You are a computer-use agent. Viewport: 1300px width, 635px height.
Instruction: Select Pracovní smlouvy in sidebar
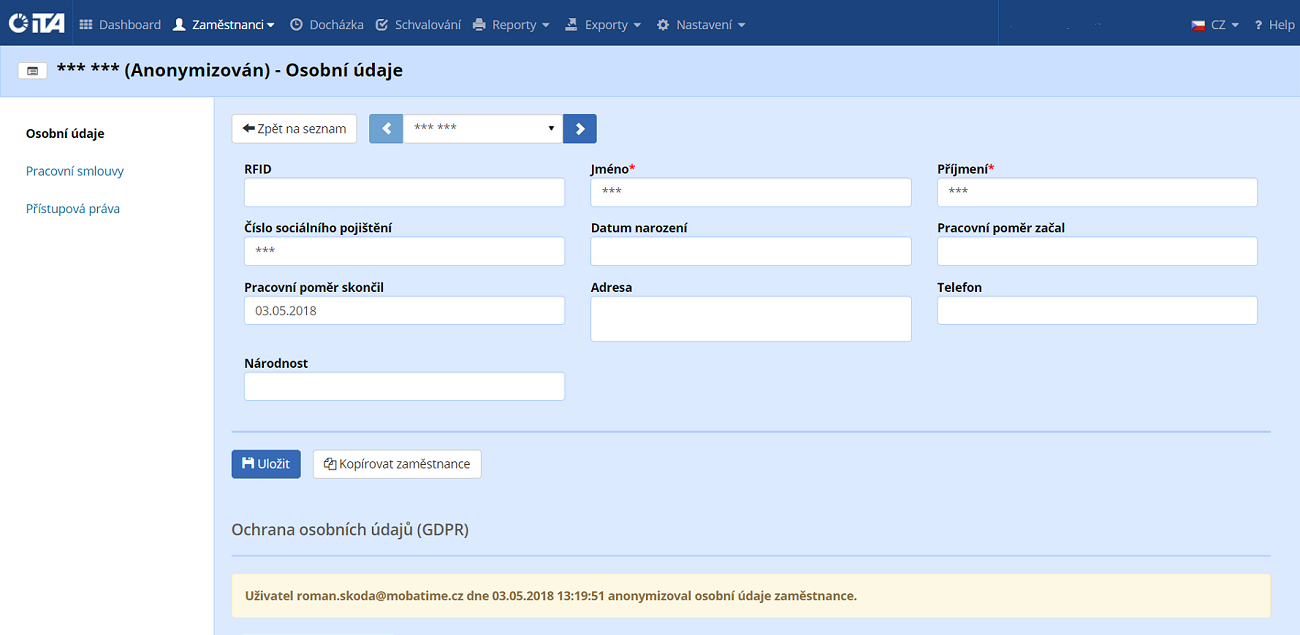click(75, 171)
